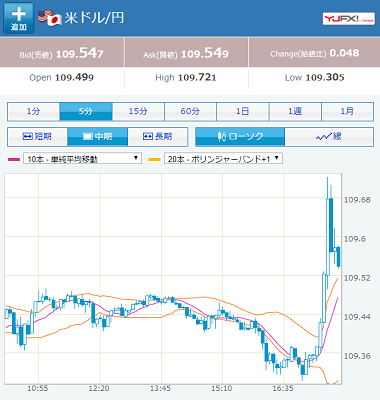Click the 15:10 time axis label
The width and height of the screenshot is (380, 400).
(x=222, y=388)
